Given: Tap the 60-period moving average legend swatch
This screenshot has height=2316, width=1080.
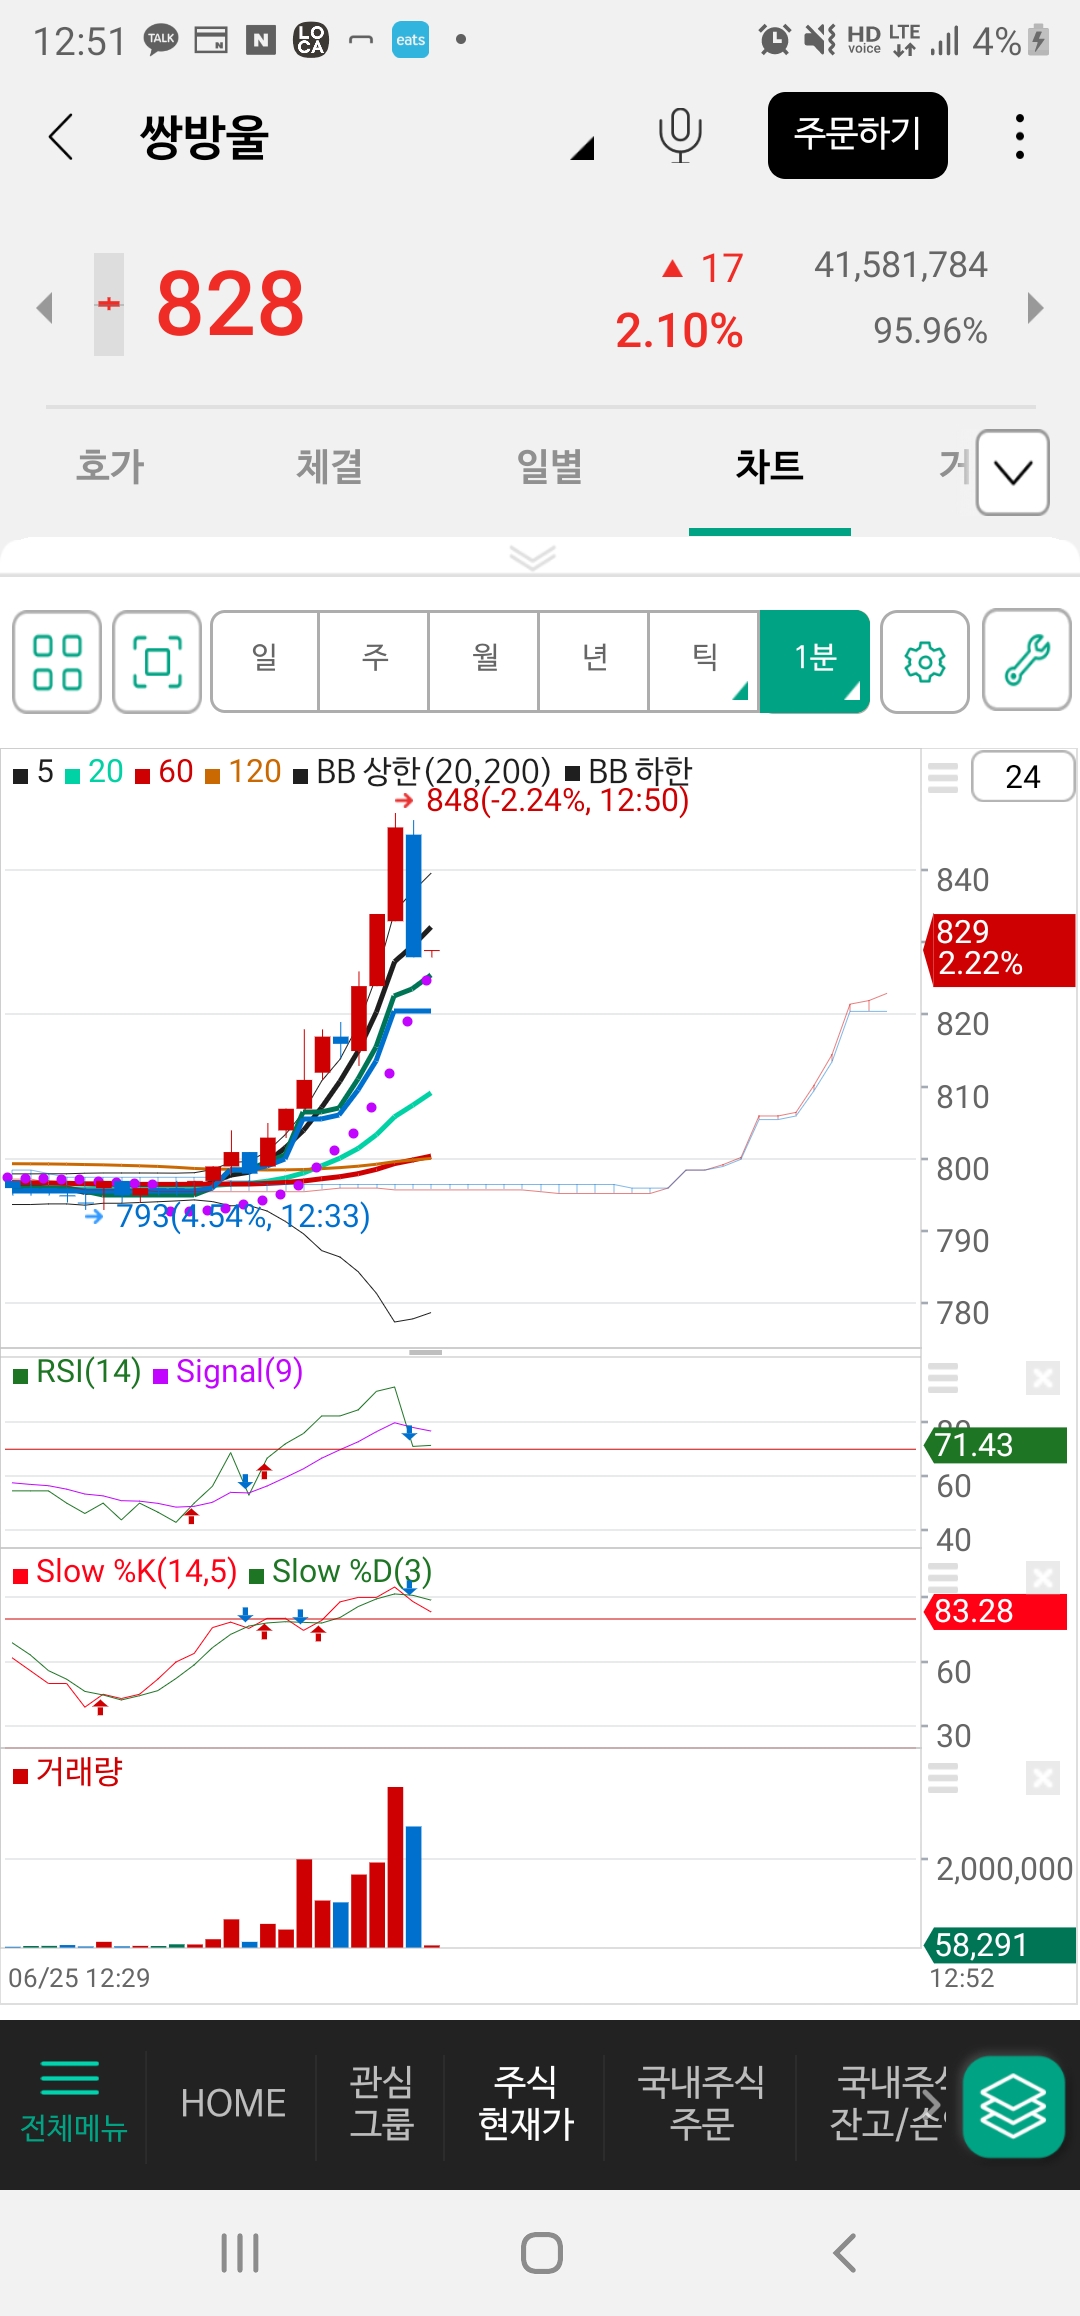Looking at the screenshot, I should (142, 775).
